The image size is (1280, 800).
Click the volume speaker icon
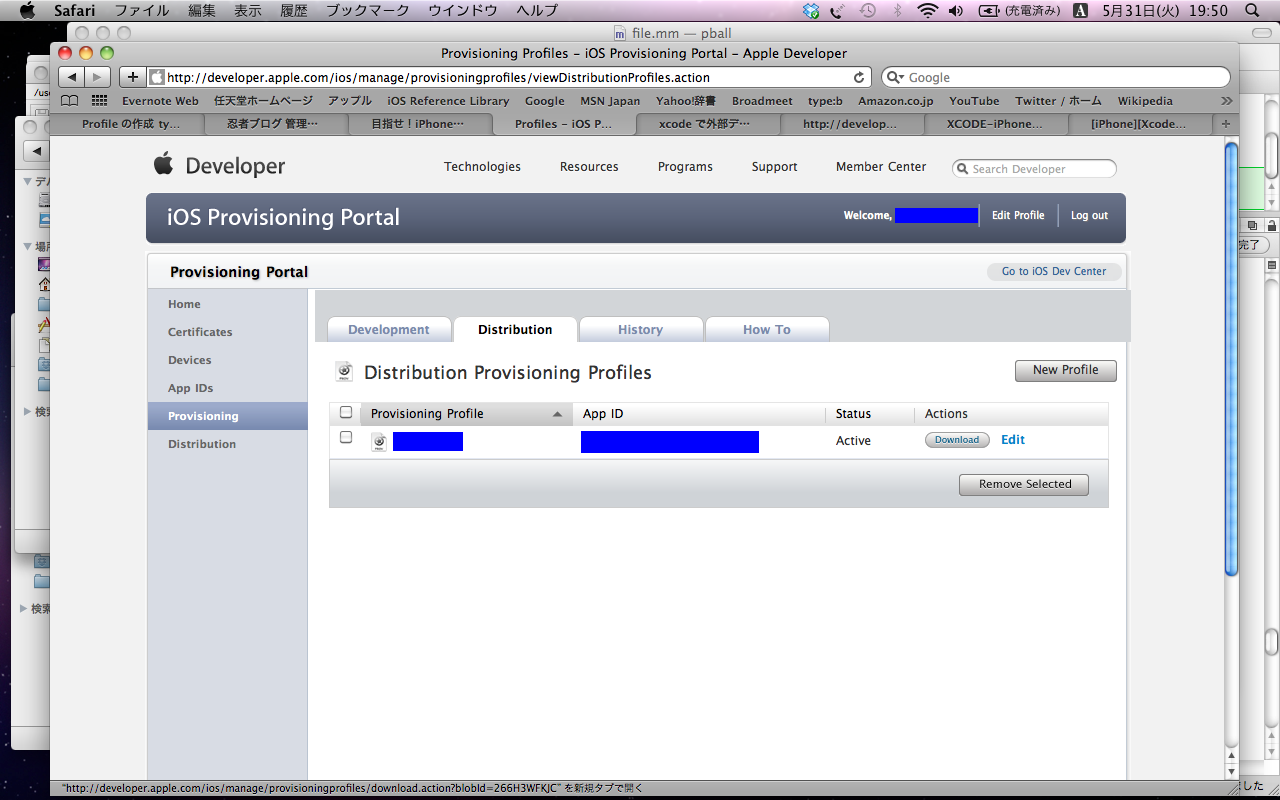956,11
